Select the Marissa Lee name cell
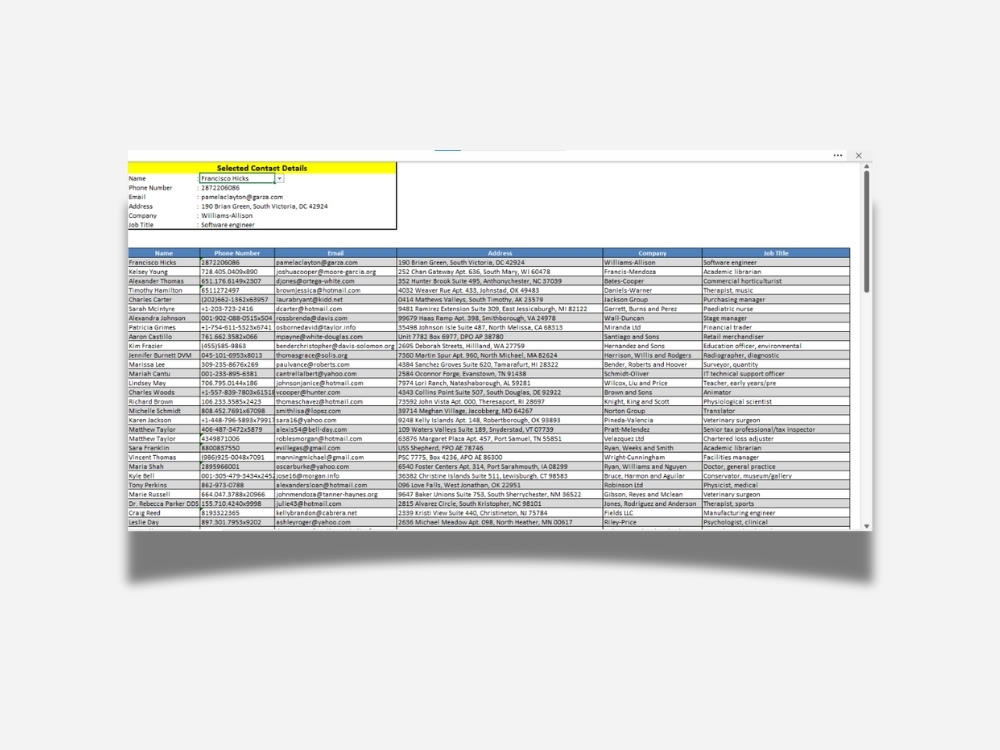The height and width of the screenshot is (750, 1000). click(x=164, y=365)
